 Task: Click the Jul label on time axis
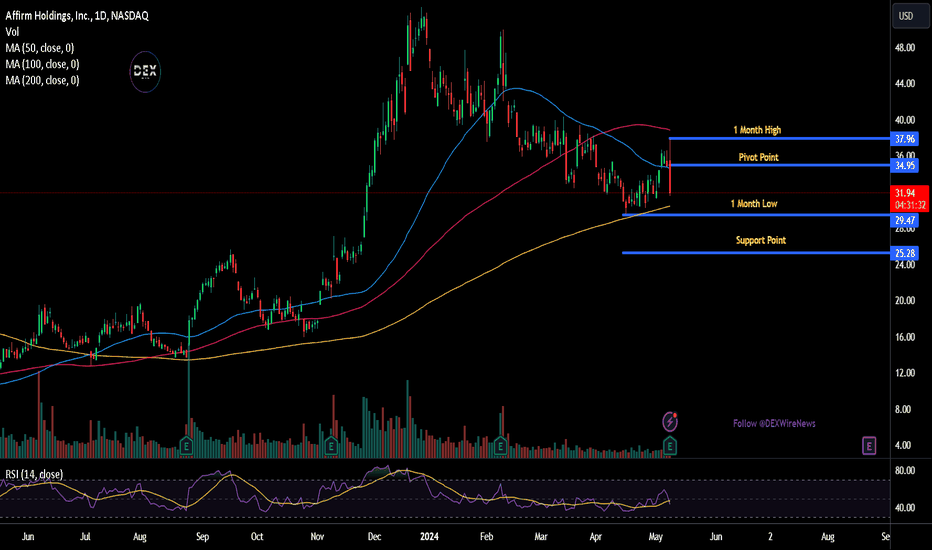(x=85, y=536)
